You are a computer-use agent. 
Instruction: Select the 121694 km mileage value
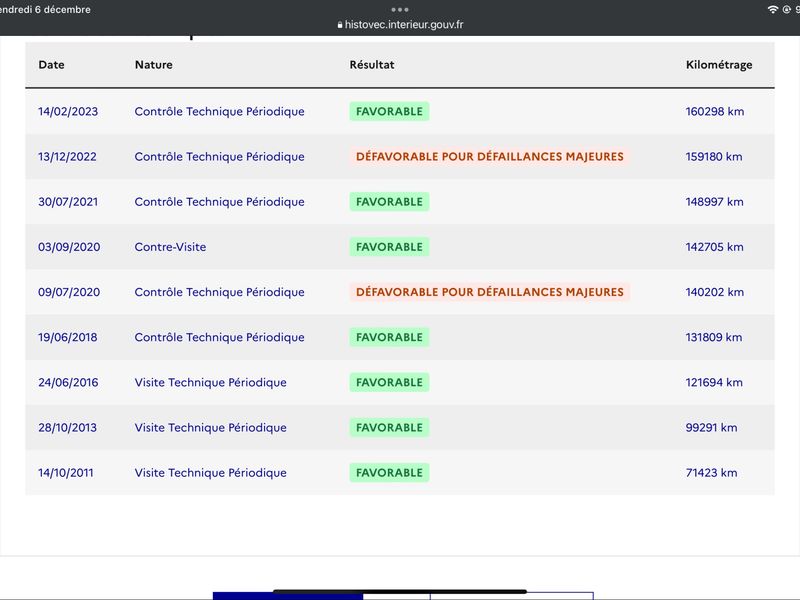click(x=714, y=382)
